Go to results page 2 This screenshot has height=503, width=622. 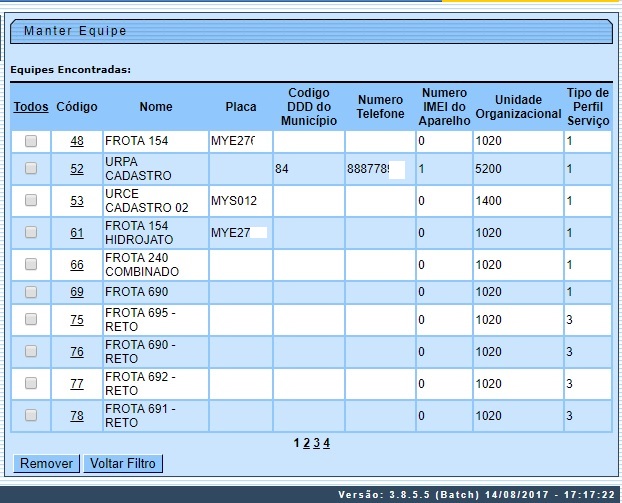306,443
